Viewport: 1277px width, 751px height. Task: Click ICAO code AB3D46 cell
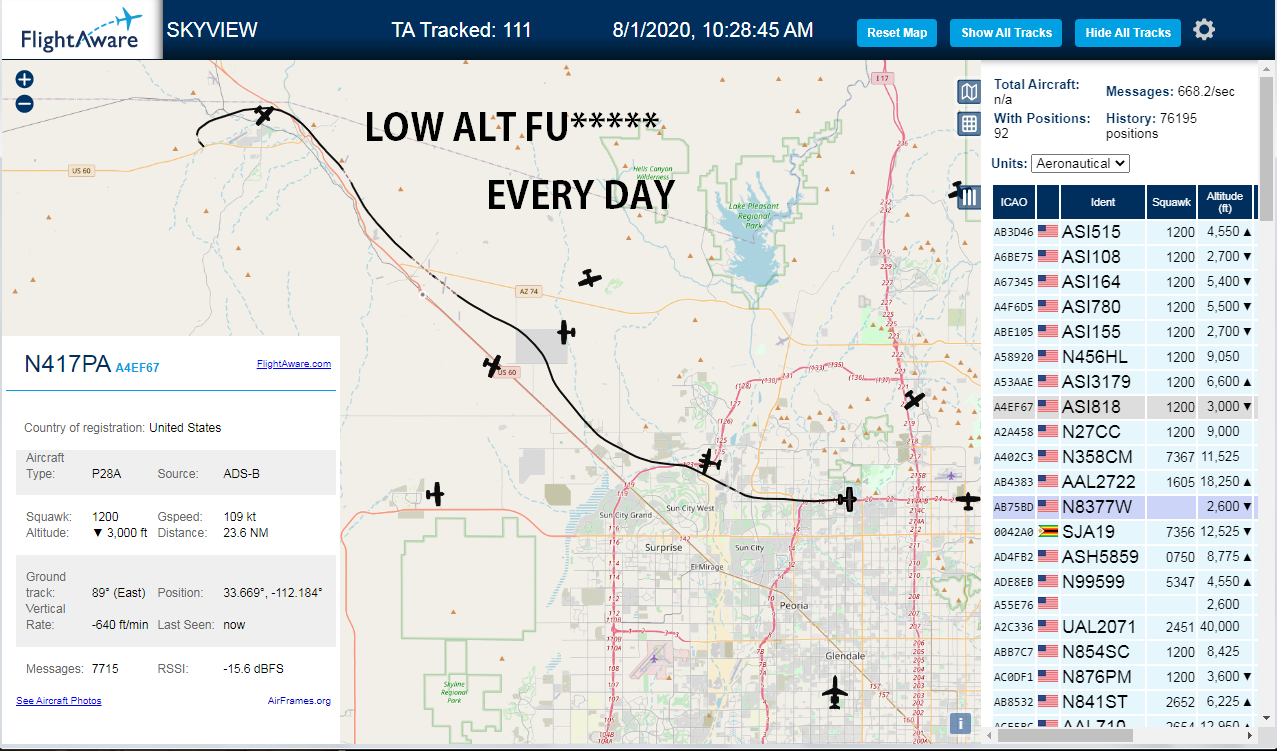tap(1013, 232)
